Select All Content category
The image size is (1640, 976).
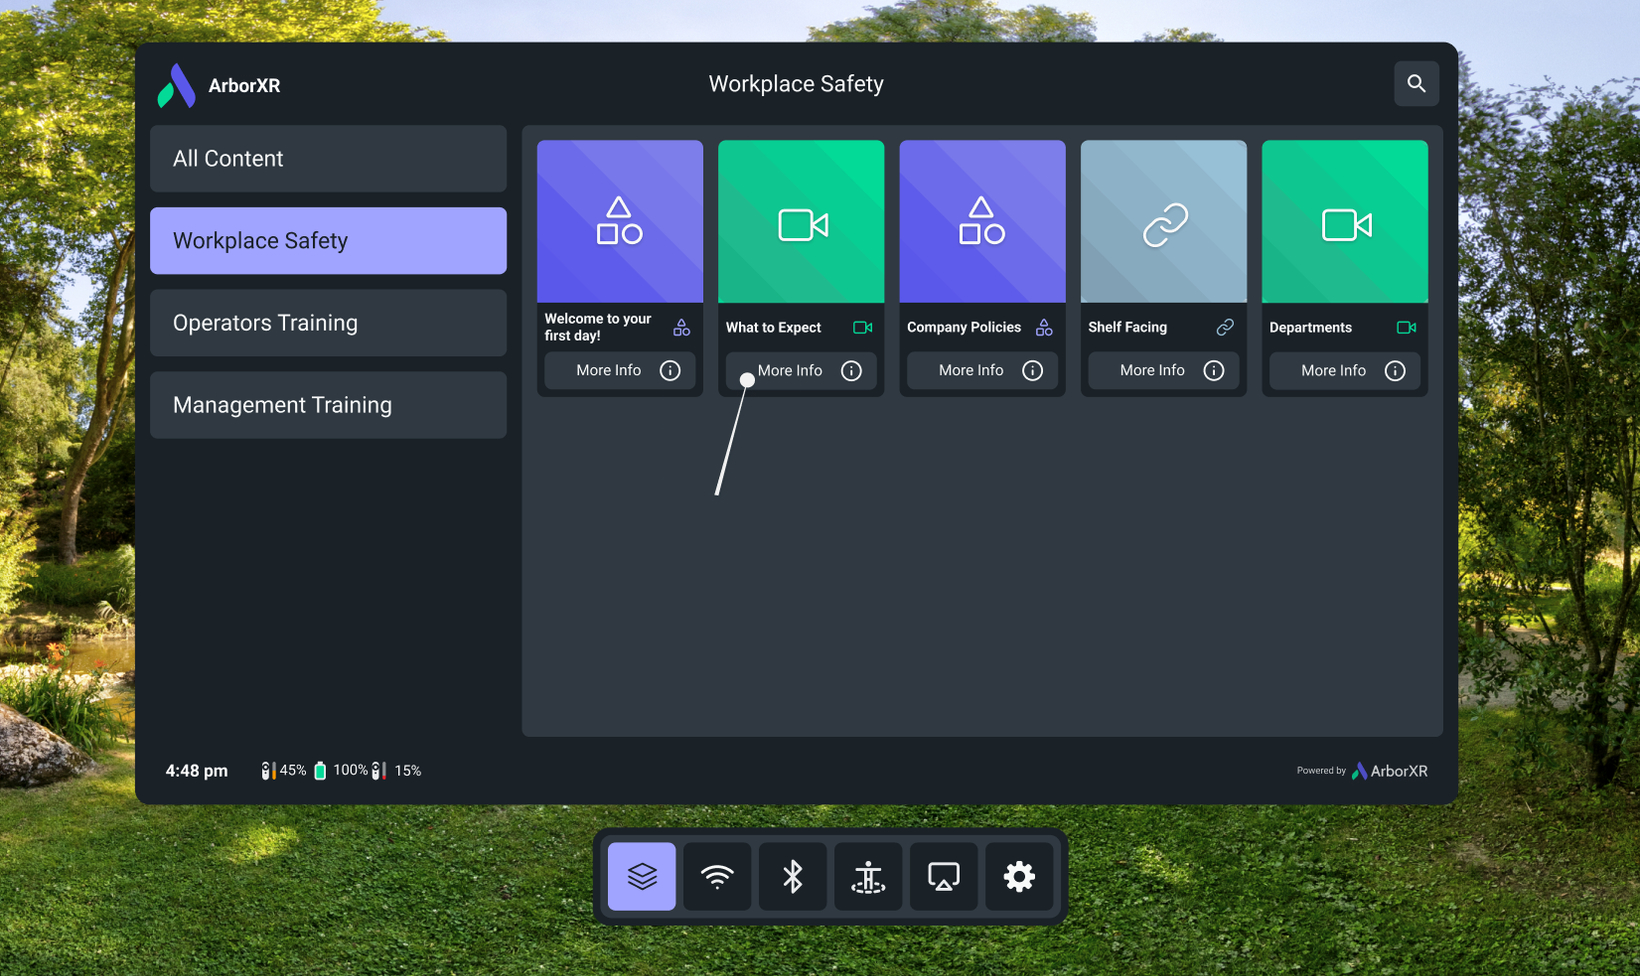[x=328, y=159]
